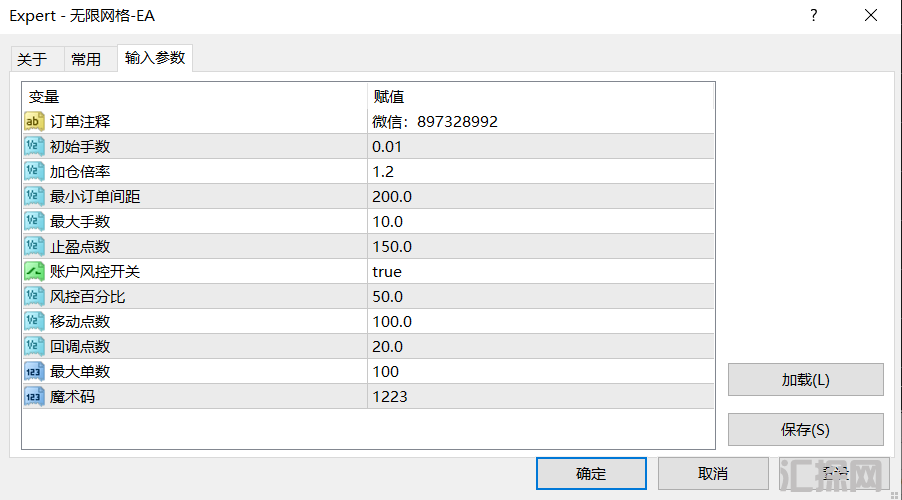
Task: Select the 50.0 value cell
Action: [541, 297]
